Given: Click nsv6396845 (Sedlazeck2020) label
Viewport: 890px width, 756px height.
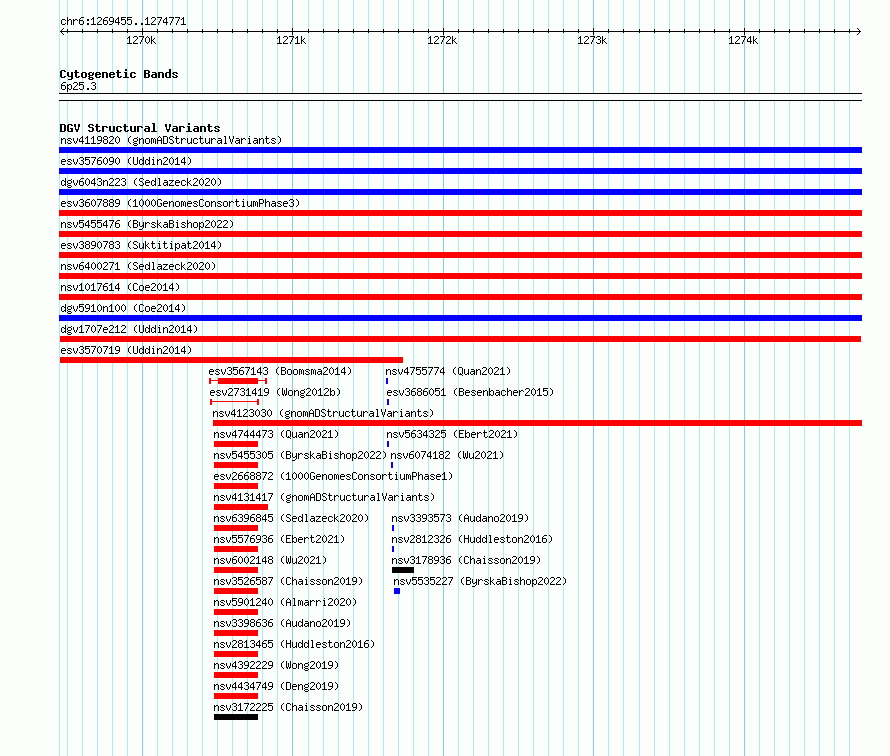Looking at the screenshot, I should tap(291, 518).
